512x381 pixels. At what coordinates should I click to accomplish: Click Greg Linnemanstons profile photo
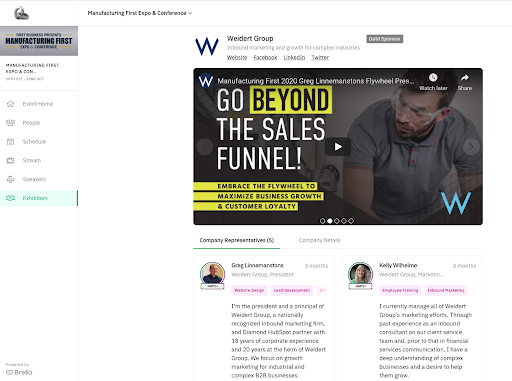coord(213,274)
